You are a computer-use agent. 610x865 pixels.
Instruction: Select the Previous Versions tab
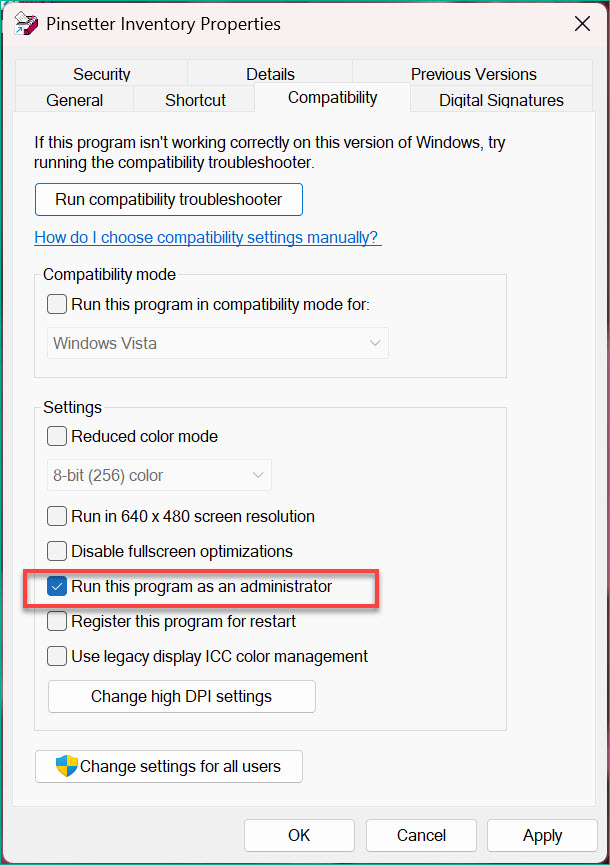(x=473, y=74)
